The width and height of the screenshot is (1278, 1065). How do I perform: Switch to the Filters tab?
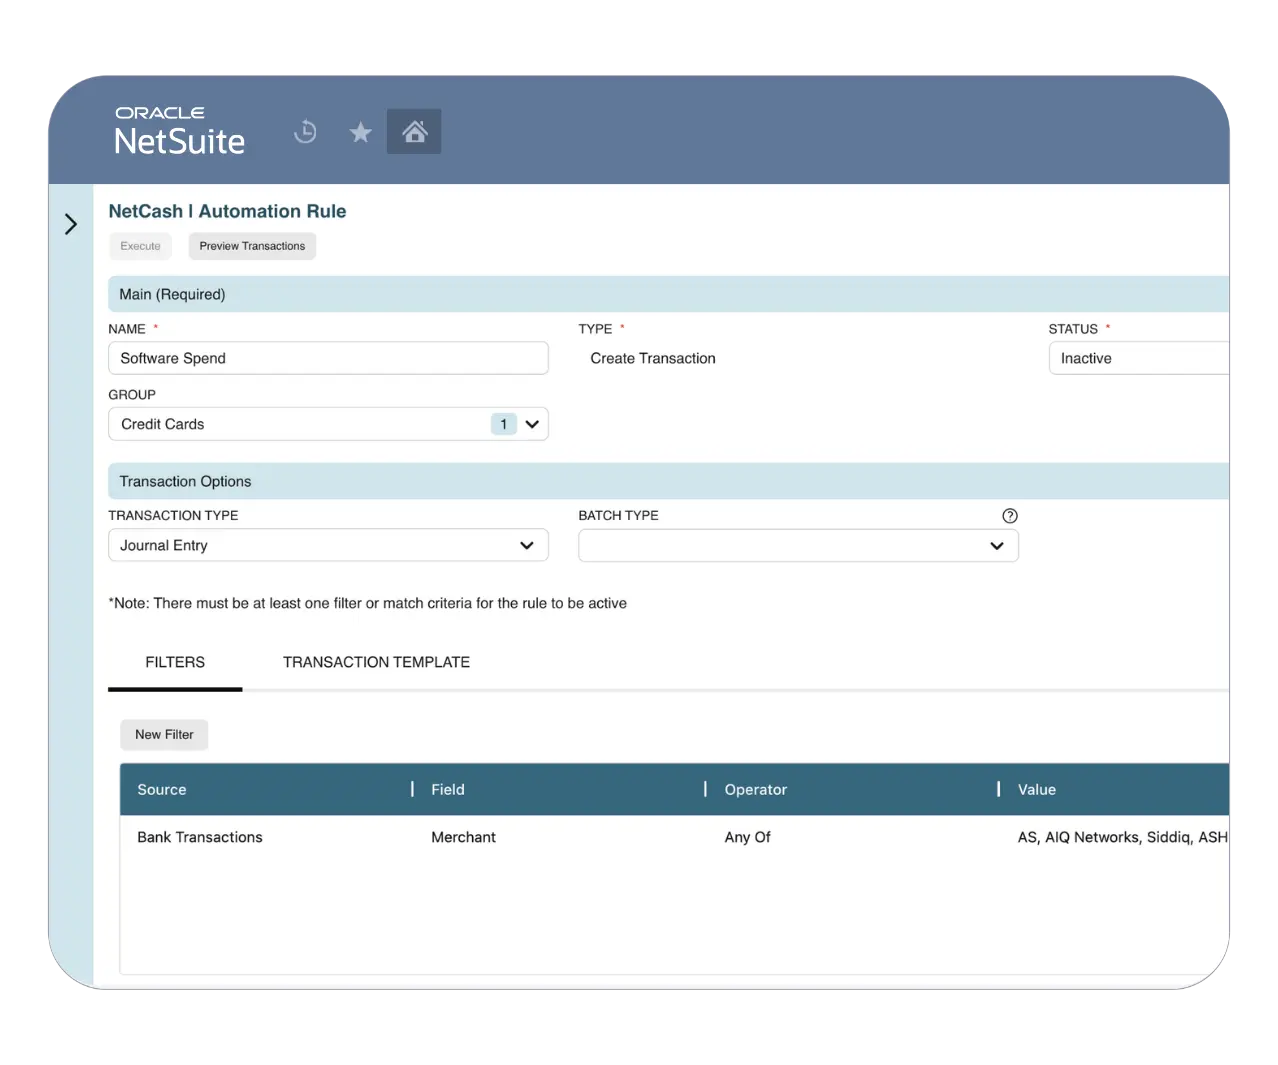175,662
